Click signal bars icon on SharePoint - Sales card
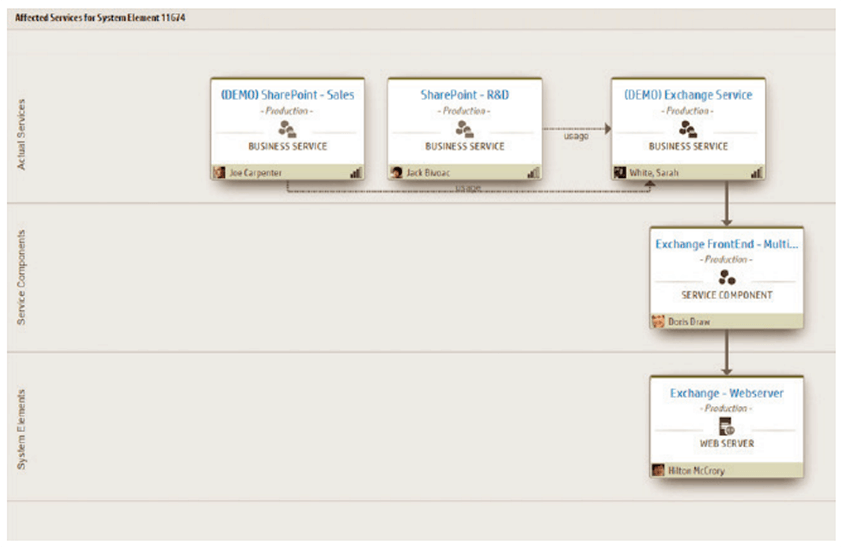The width and height of the screenshot is (842, 547). (355, 172)
